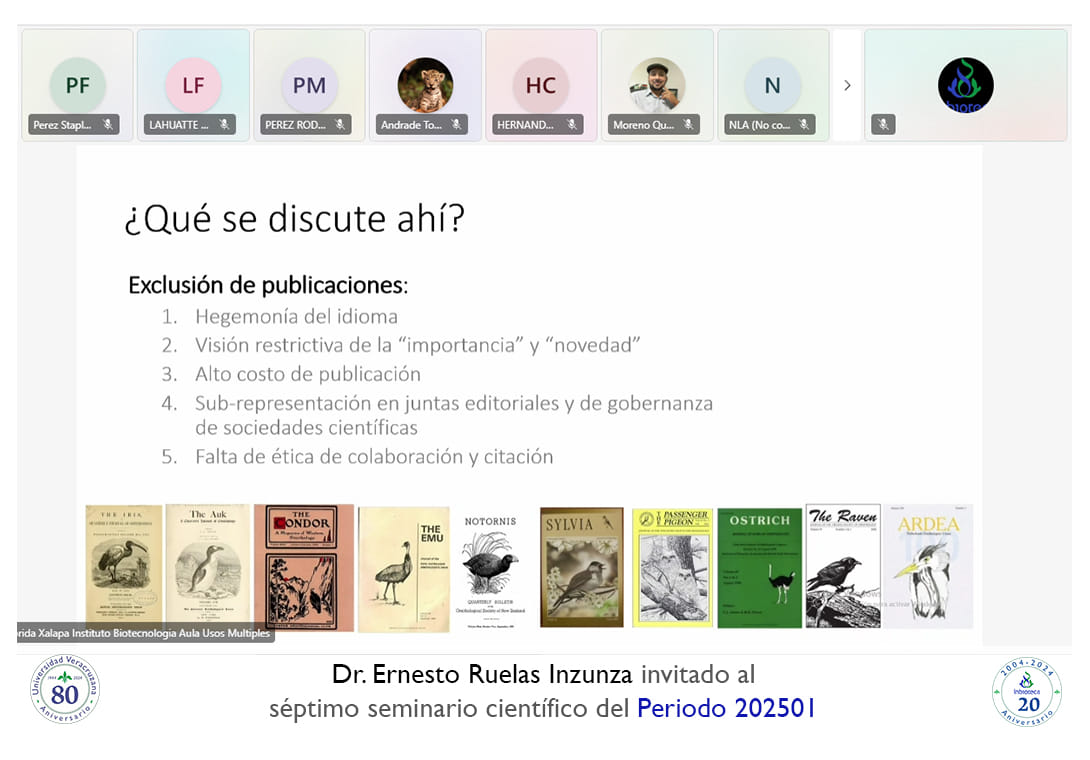Toggle muted mic on Perez Staples tile
1090x760 pixels.
[x=108, y=125]
